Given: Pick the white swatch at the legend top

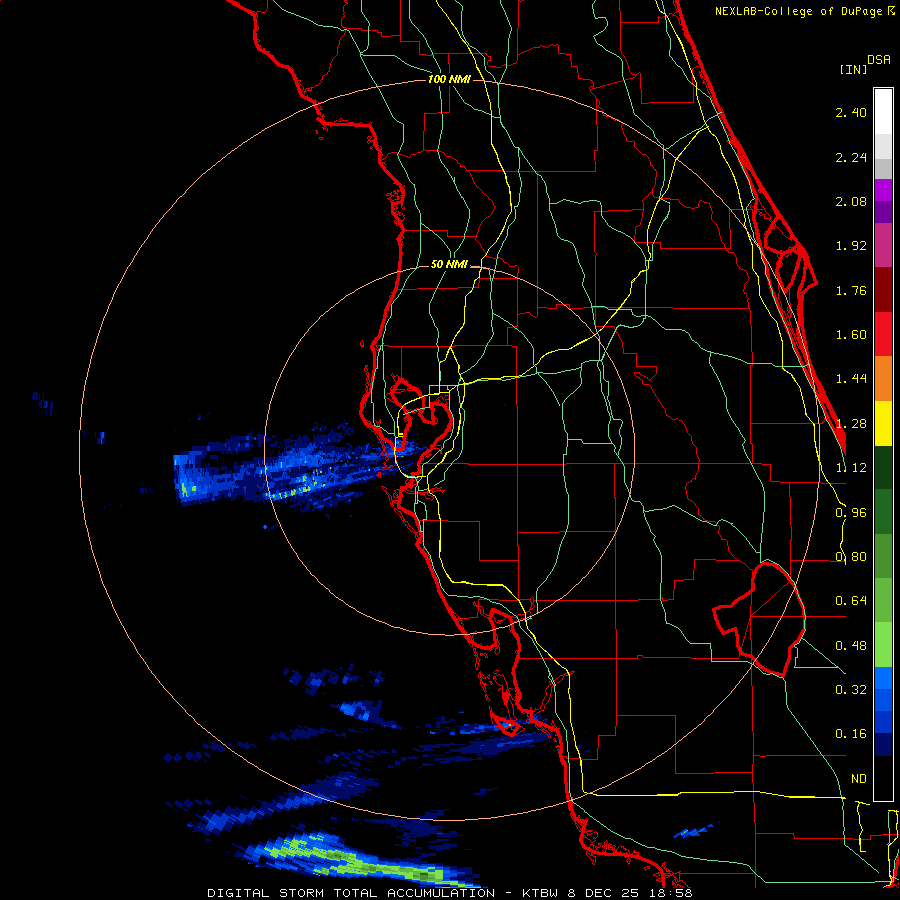Looking at the screenshot, I should click(x=883, y=112).
